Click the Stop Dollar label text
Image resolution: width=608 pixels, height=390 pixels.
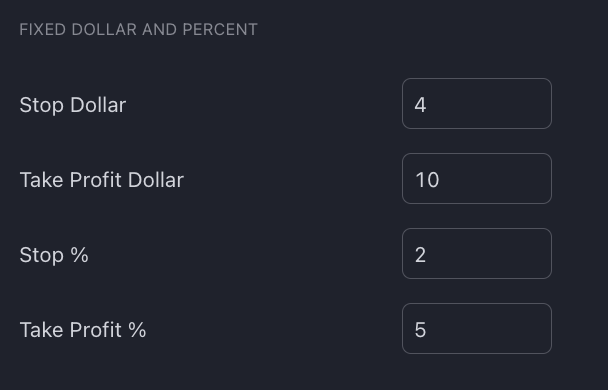coord(73,105)
